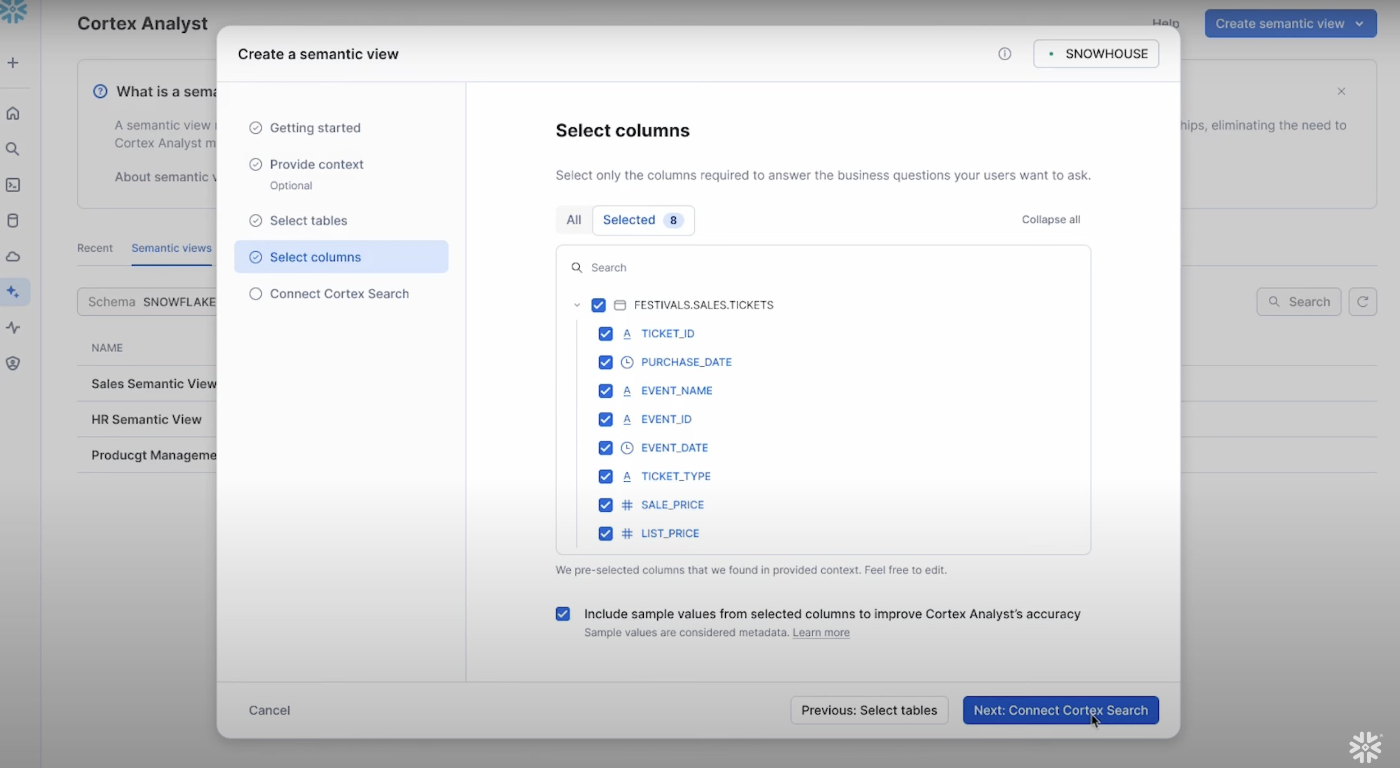1400x768 pixels.
Task: Click the Help link in page header
Action: pos(1166,24)
